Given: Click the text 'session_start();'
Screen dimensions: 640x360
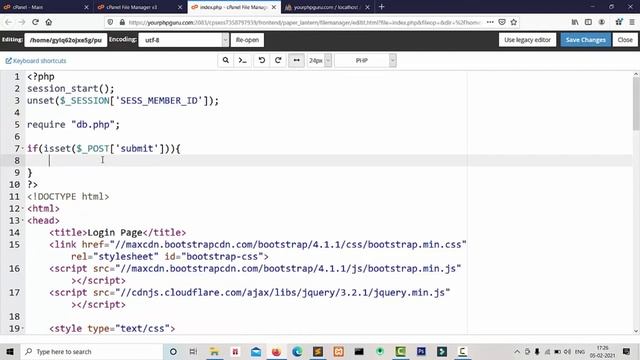Looking at the screenshot, I should (71, 89).
